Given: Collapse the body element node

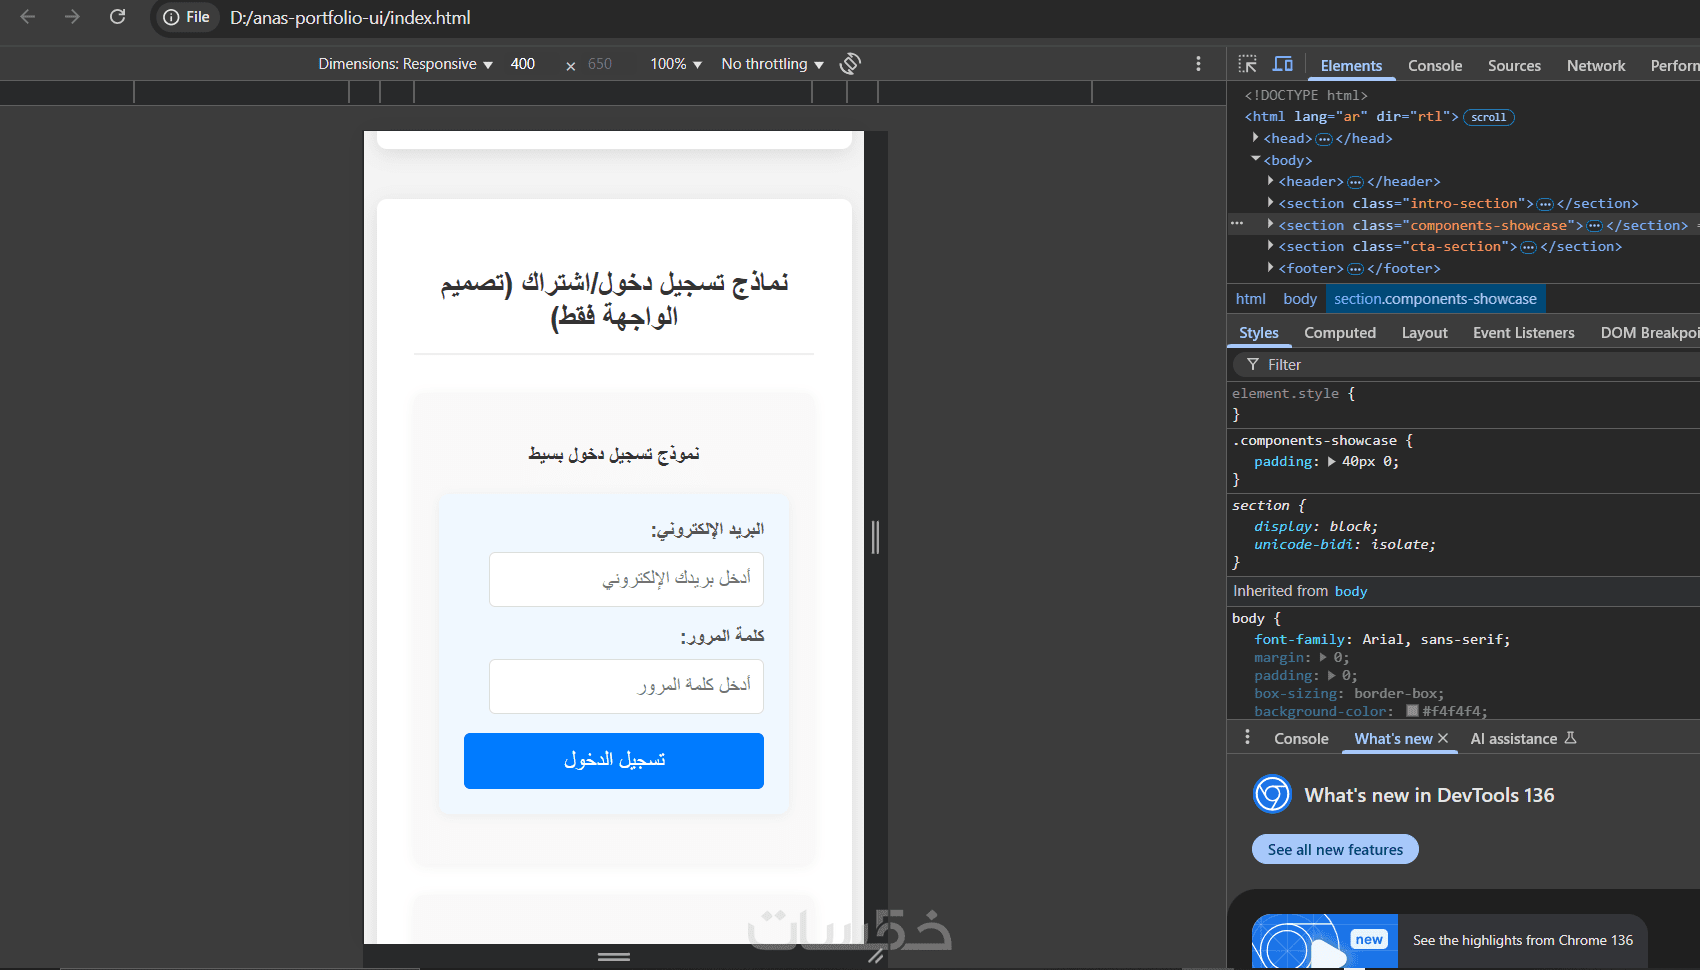Looking at the screenshot, I should (x=1256, y=160).
